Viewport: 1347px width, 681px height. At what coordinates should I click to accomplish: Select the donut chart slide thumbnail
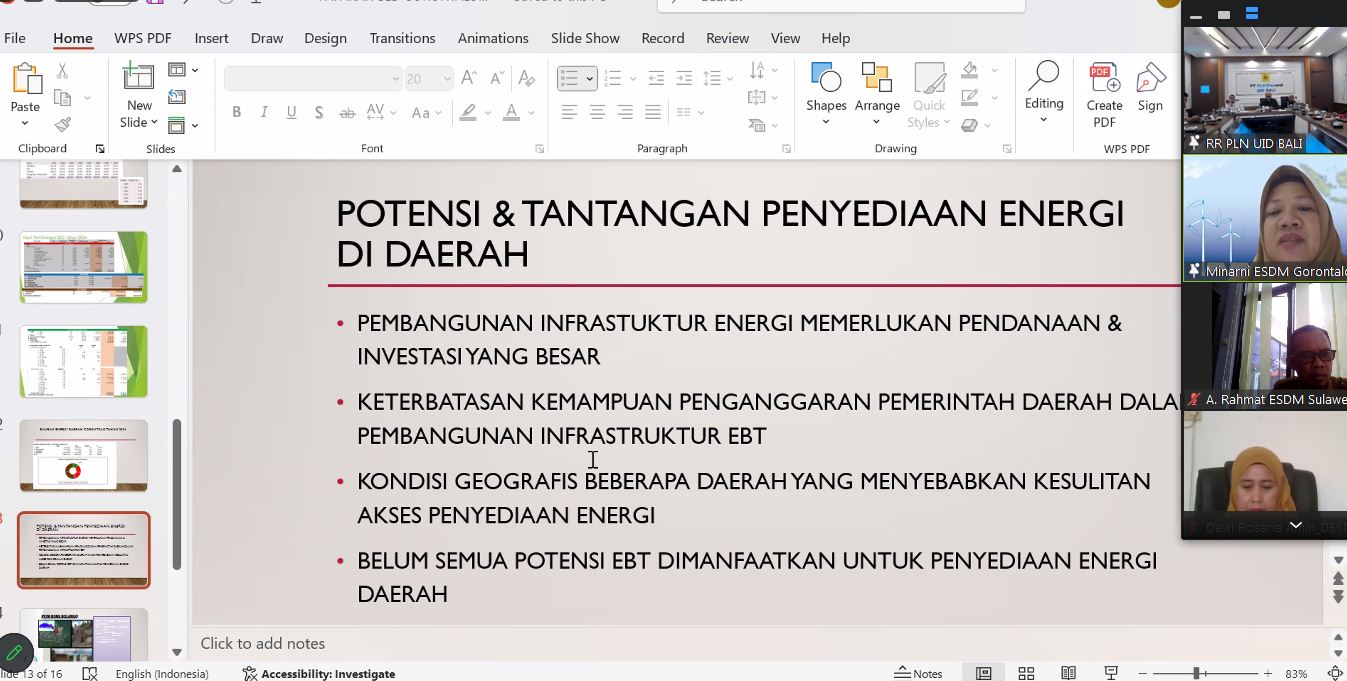[x=83, y=456]
